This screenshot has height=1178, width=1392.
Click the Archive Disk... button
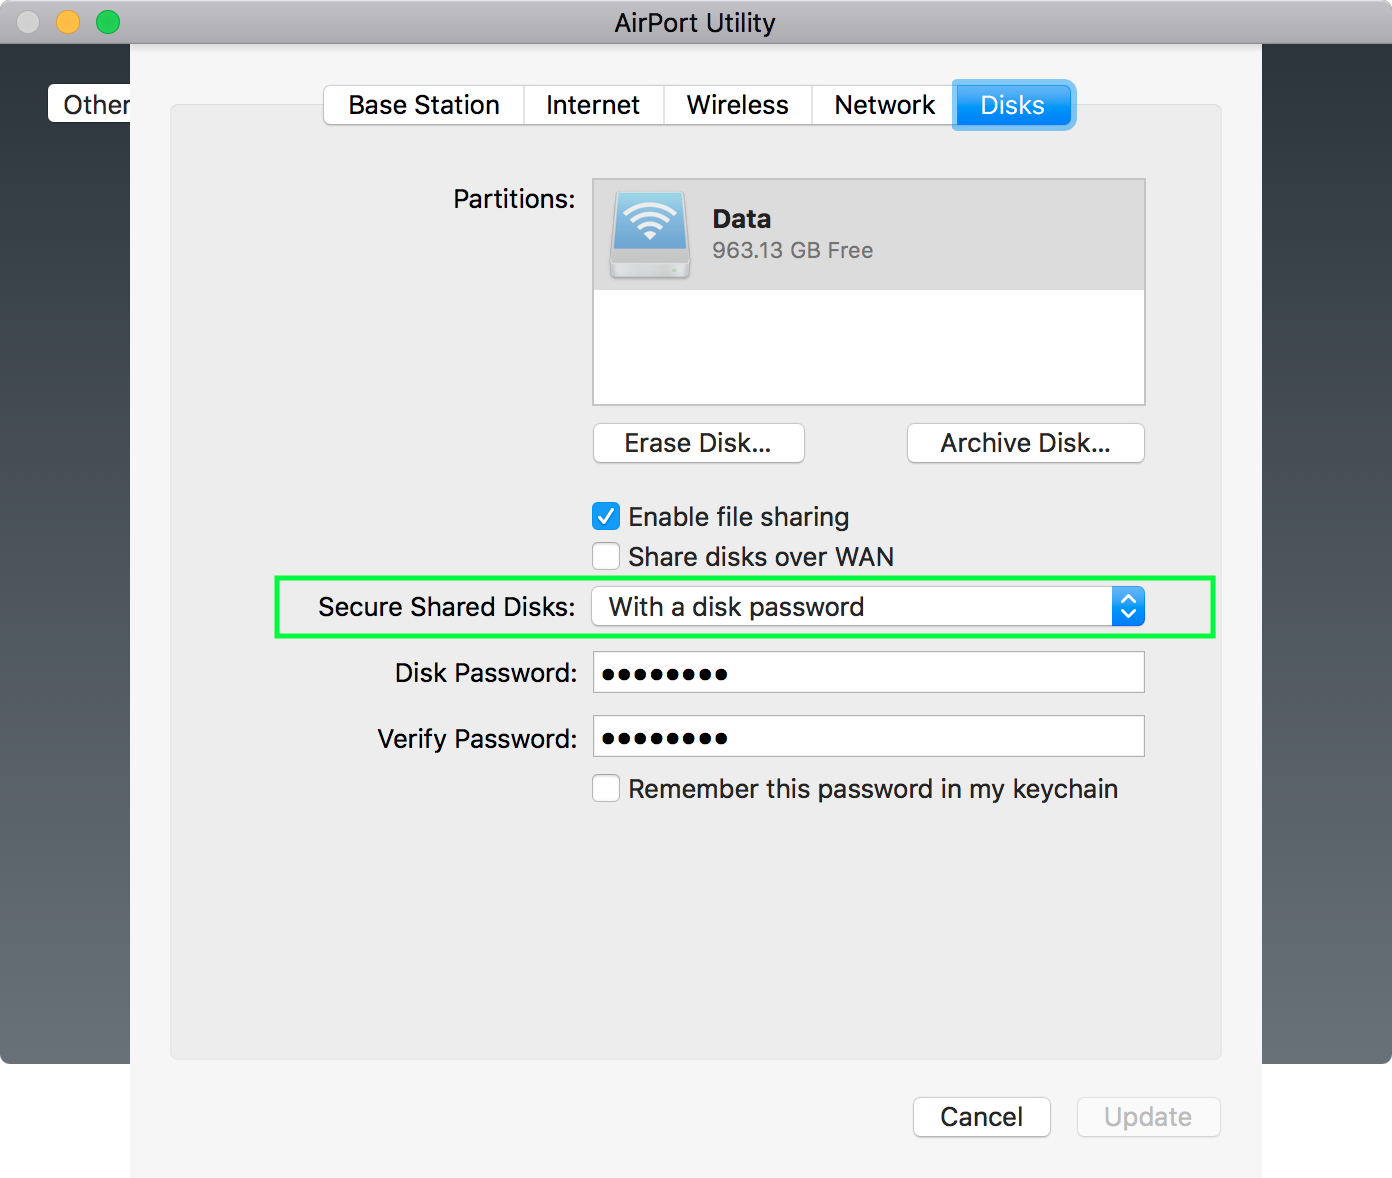pyautogui.click(x=1026, y=443)
